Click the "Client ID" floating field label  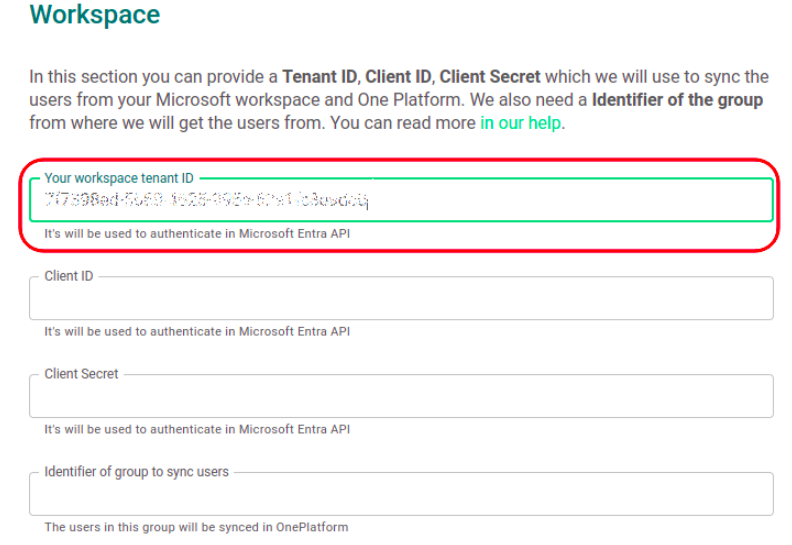coord(69,276)
